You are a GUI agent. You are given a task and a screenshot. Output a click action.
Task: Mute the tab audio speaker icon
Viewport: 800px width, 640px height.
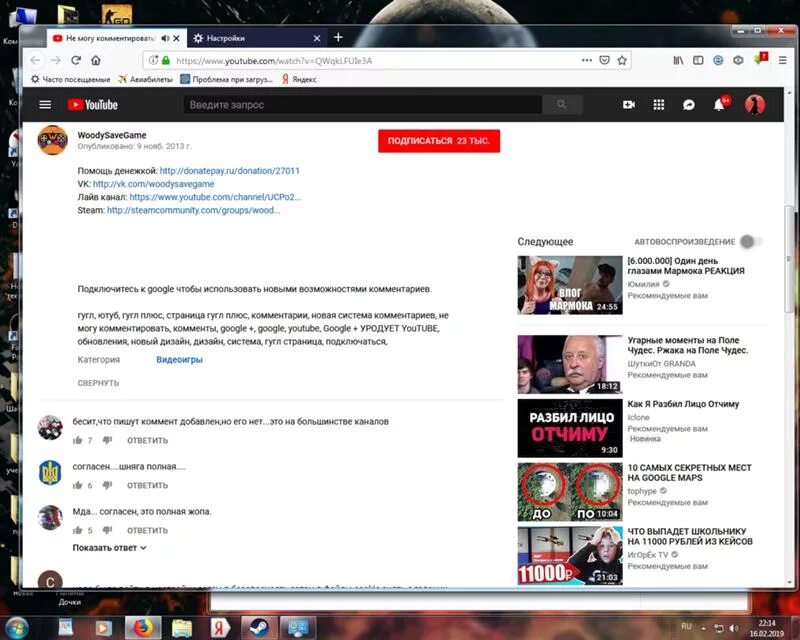[165, 38]
